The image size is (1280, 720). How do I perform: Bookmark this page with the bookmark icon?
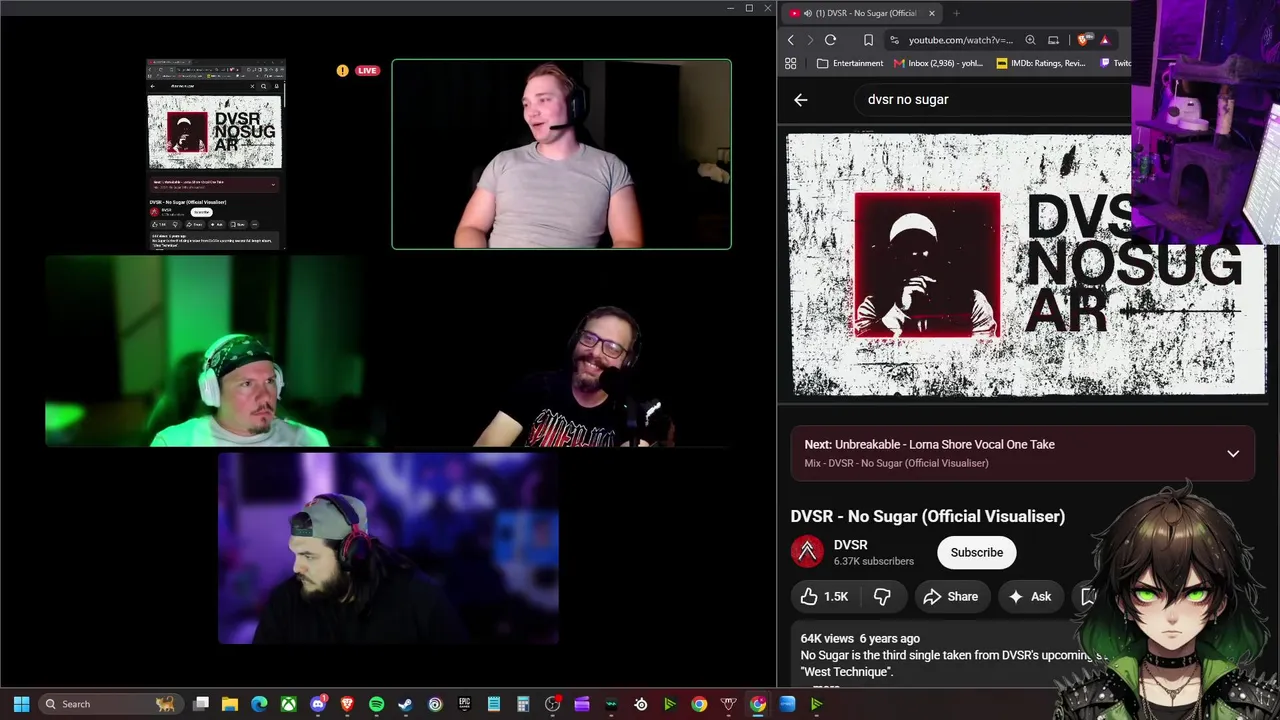pos(868,40)
